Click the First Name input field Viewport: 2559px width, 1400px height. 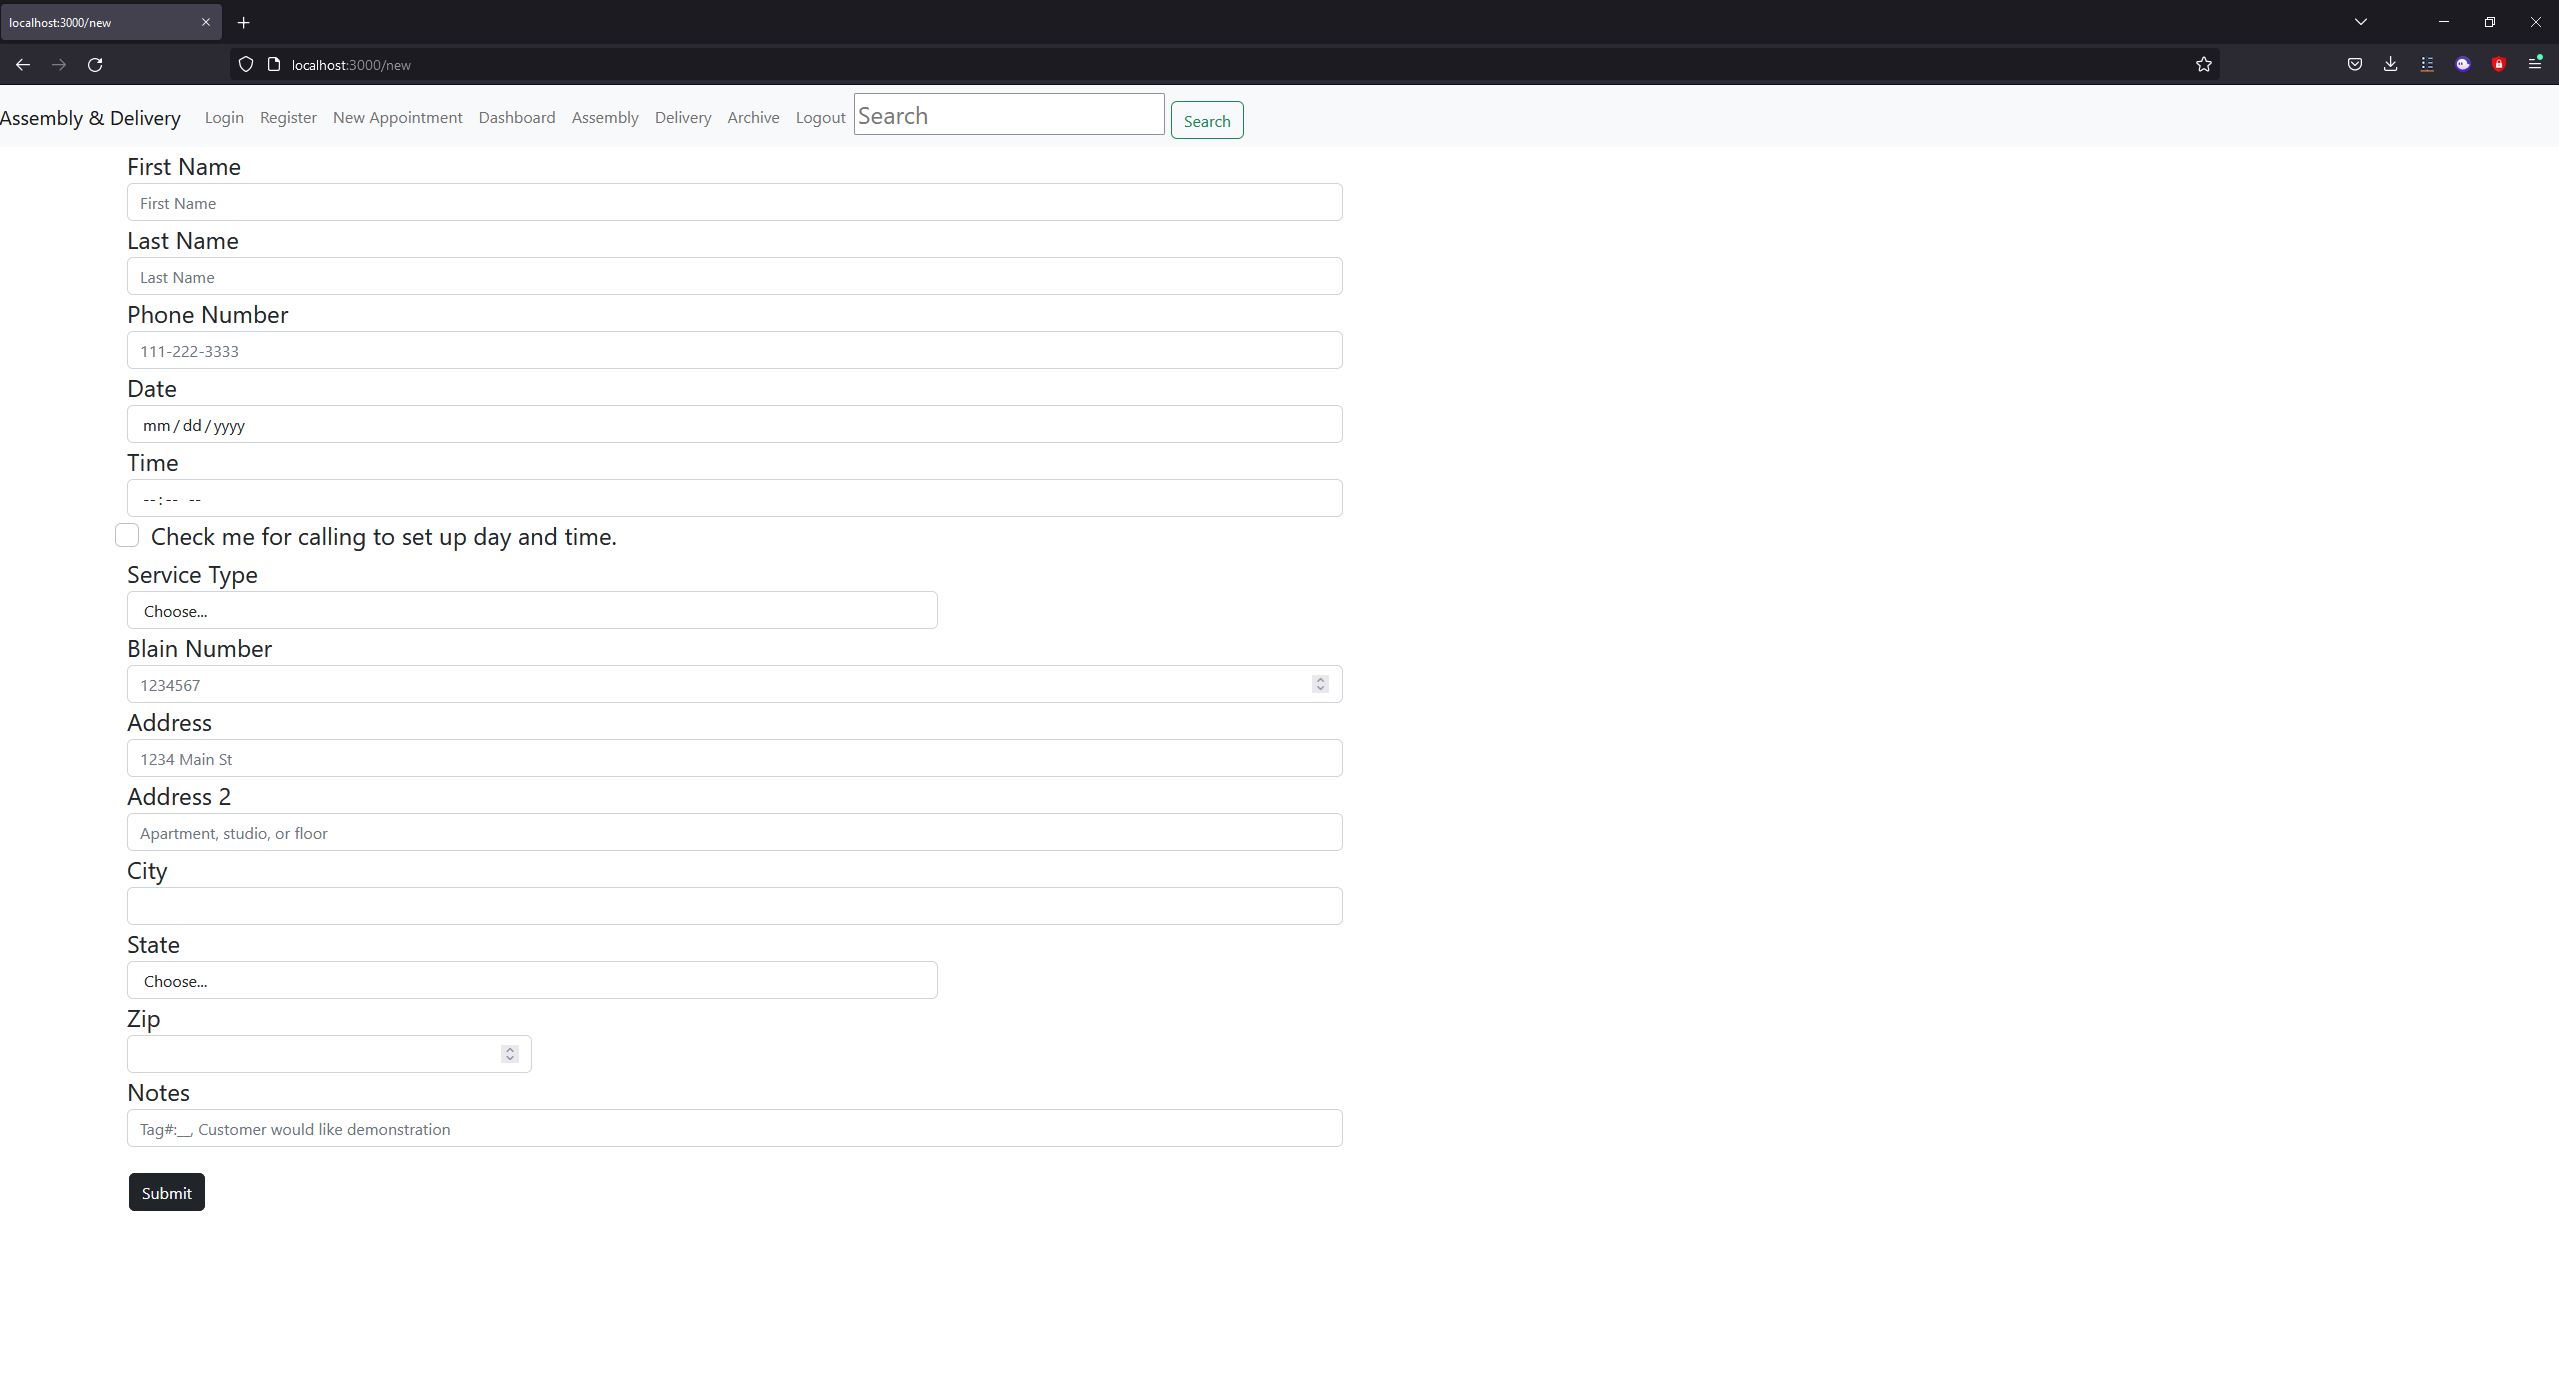coord(734,202)
